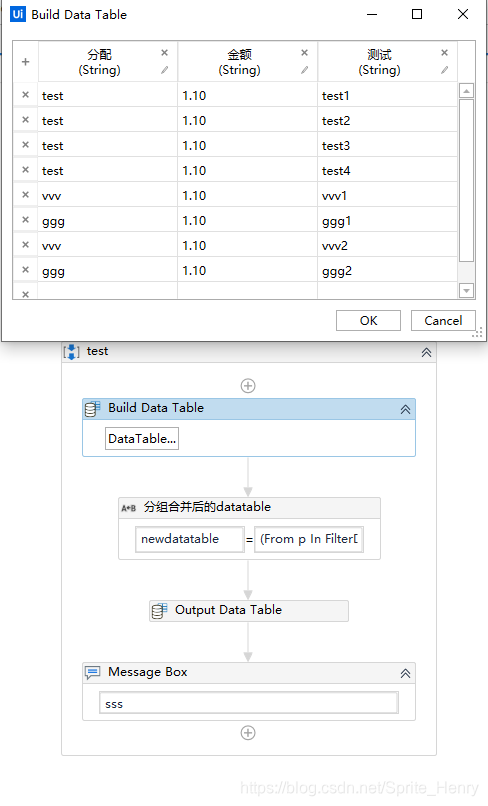This screenshot has width=488, height=806.
Task: Click the Message Box activity icon
Action: coord(93,673)
